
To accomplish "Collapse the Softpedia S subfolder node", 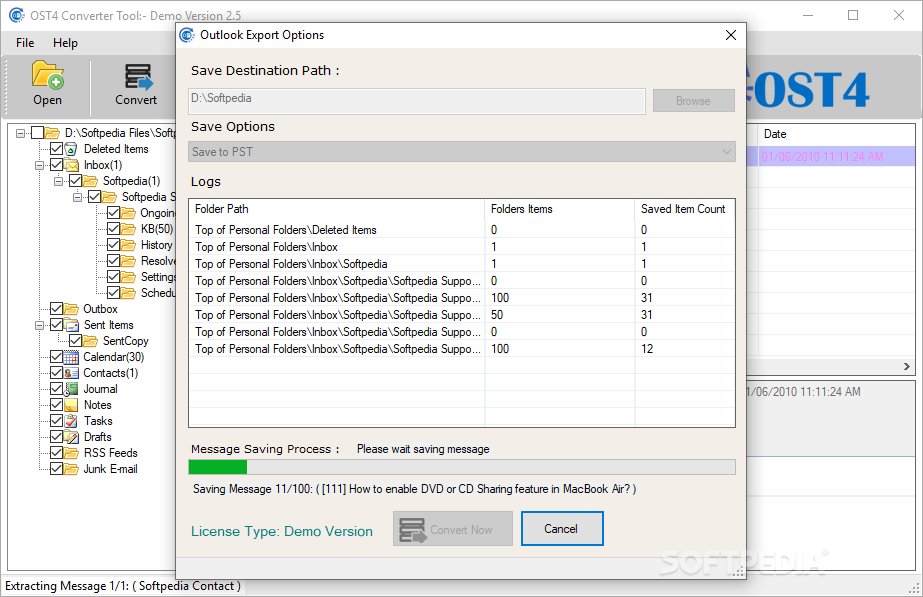I will (78, 197).
